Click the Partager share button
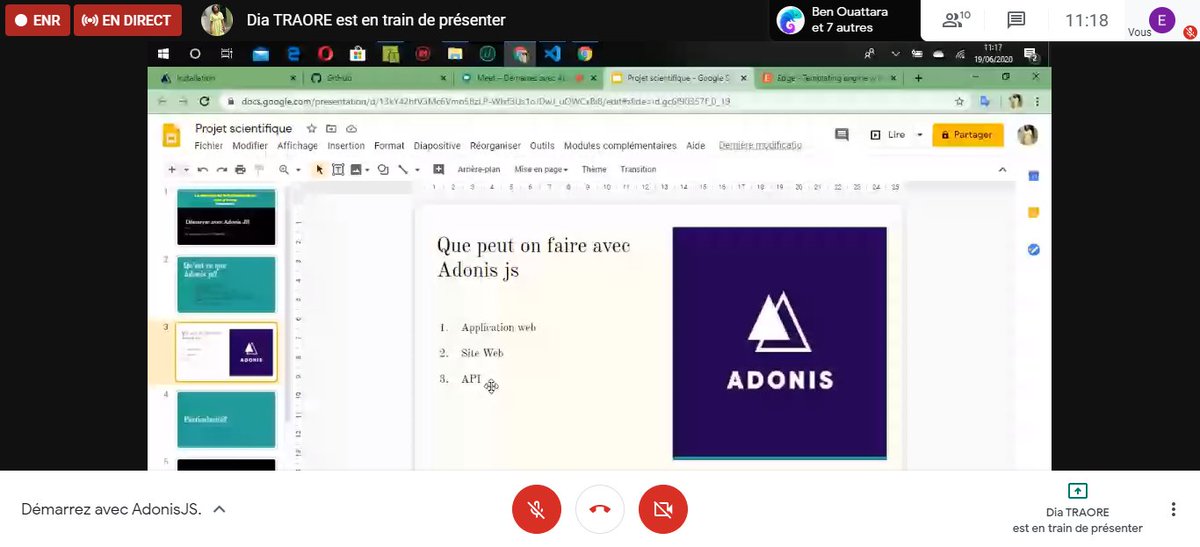The height and width of the screenshot is (547, 1200). pyautogui.click(x=967, y=135)
